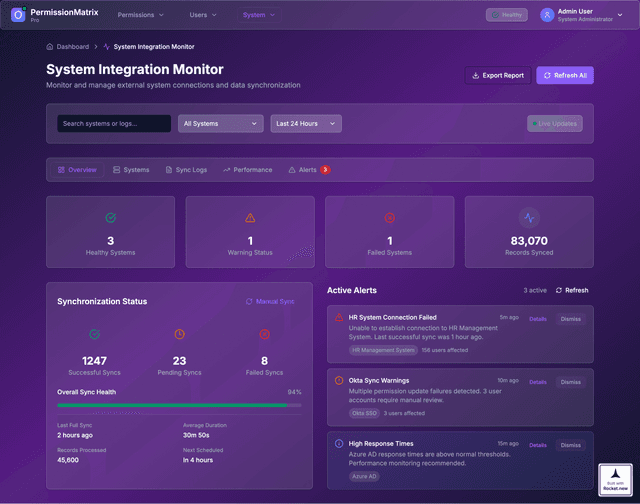
Task: Open the All Systems dropdown
Action: [220, 124]
